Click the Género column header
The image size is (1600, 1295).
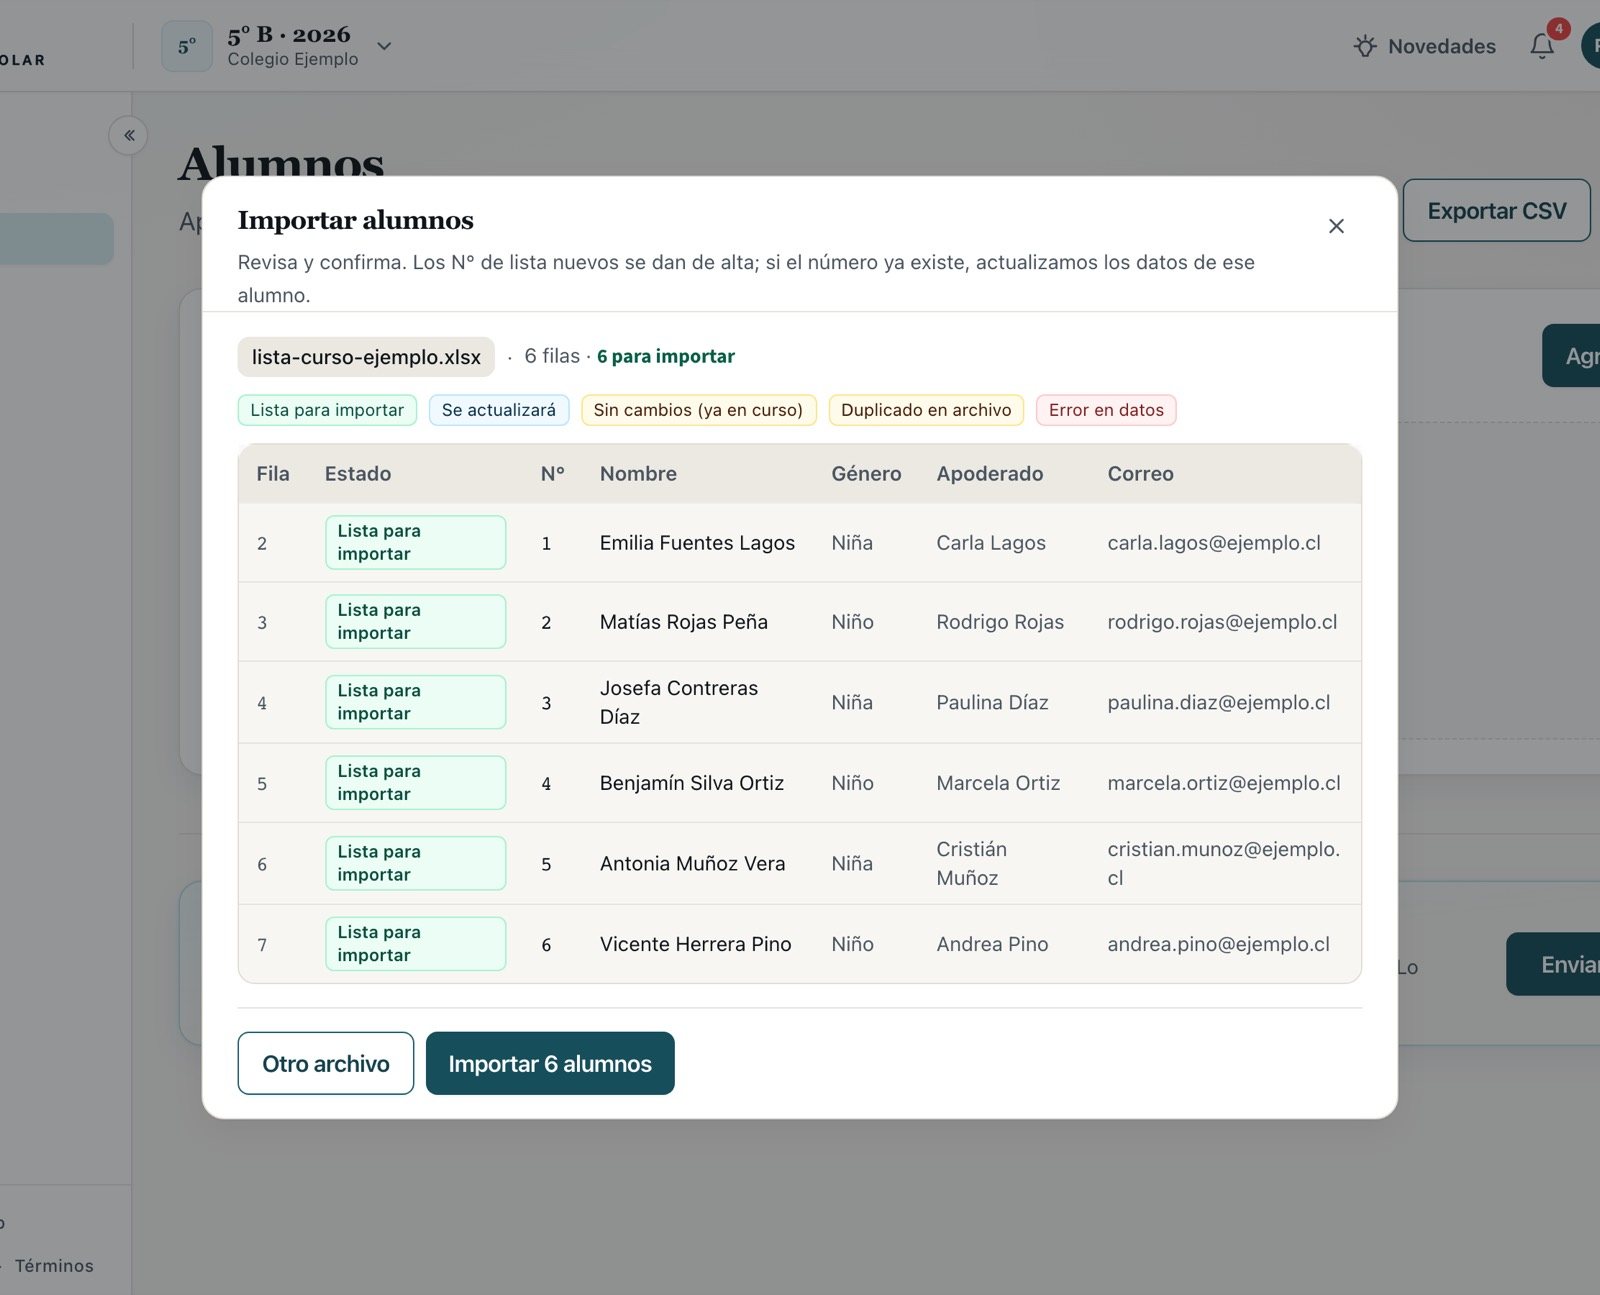point(866,474)
